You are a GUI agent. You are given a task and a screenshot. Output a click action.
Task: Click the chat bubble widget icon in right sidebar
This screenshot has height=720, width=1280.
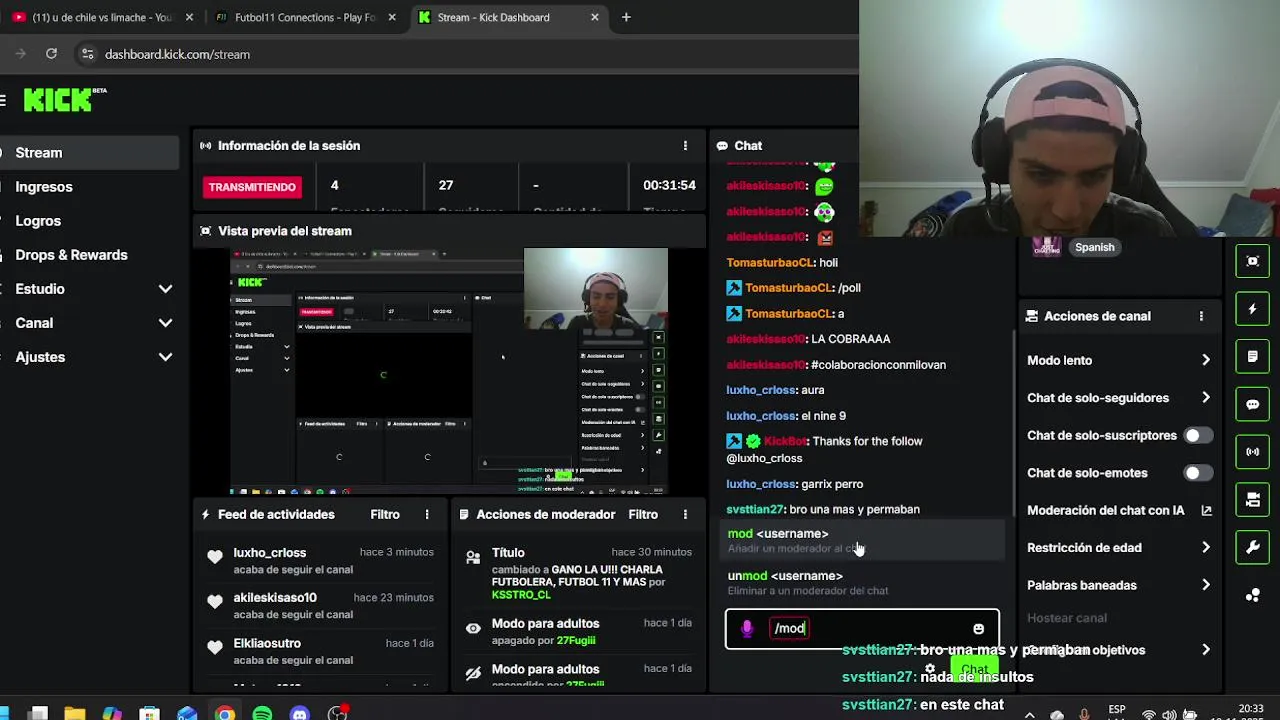point(1253,404)
